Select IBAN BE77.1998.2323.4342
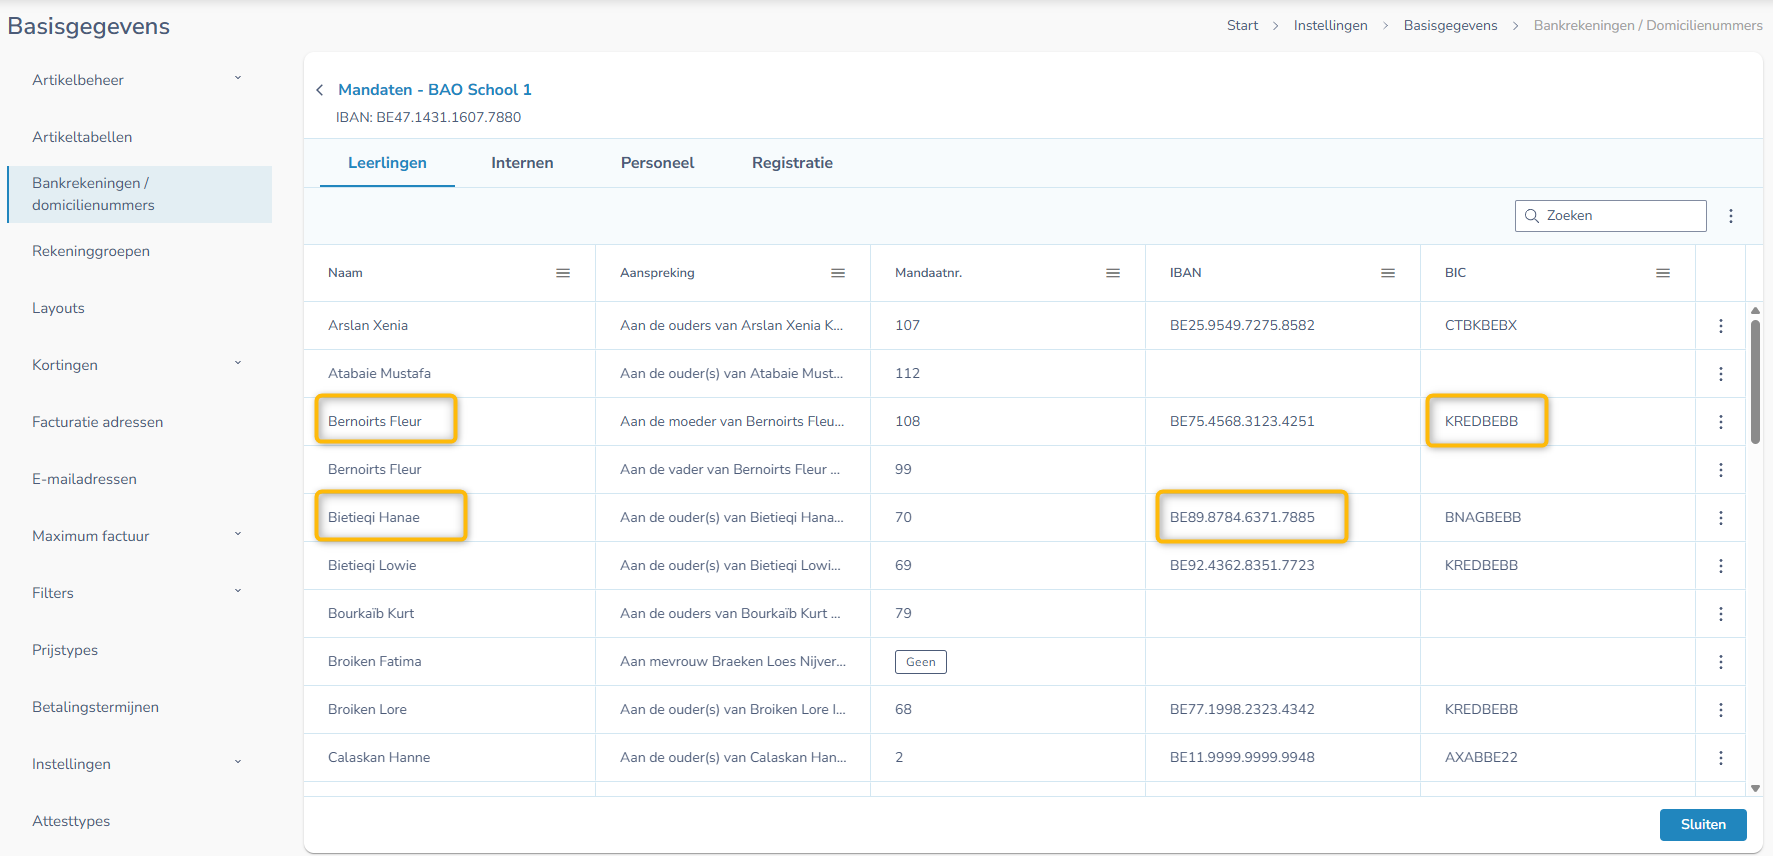 pyautogui.click(x=1242, y=710)
